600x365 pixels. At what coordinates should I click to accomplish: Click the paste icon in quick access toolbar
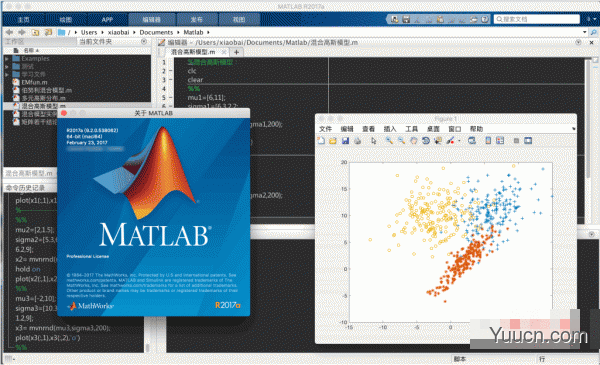(x=440, y=19)
